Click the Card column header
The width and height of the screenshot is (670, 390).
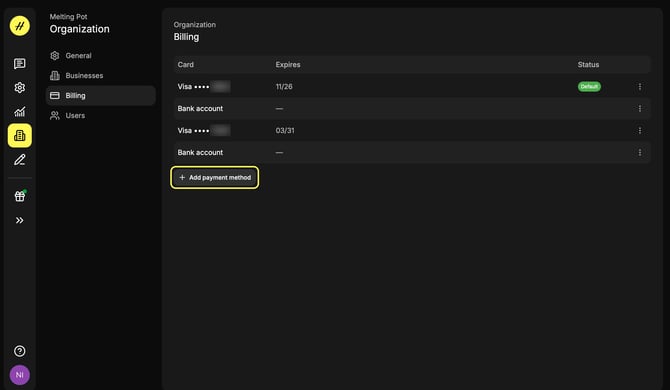click(185, 65)
